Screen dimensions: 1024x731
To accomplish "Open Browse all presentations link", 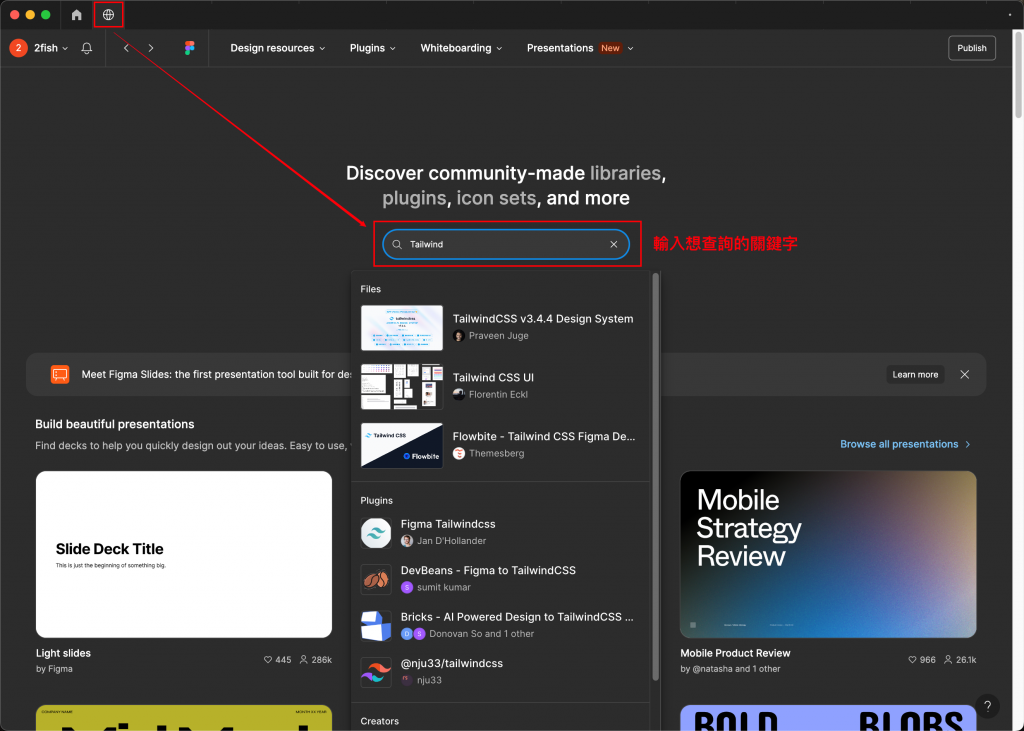I will (x=906, y=444).
